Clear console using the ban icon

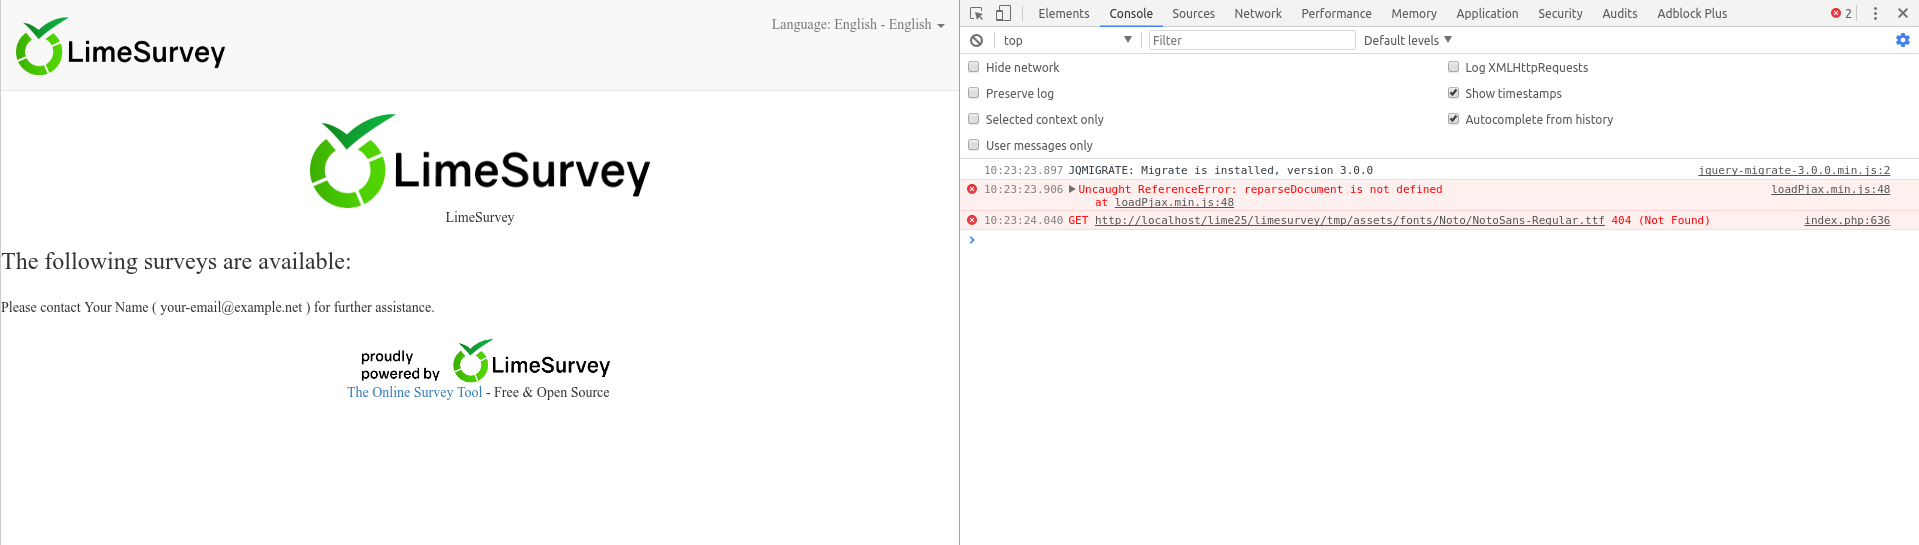click(977, 41)
